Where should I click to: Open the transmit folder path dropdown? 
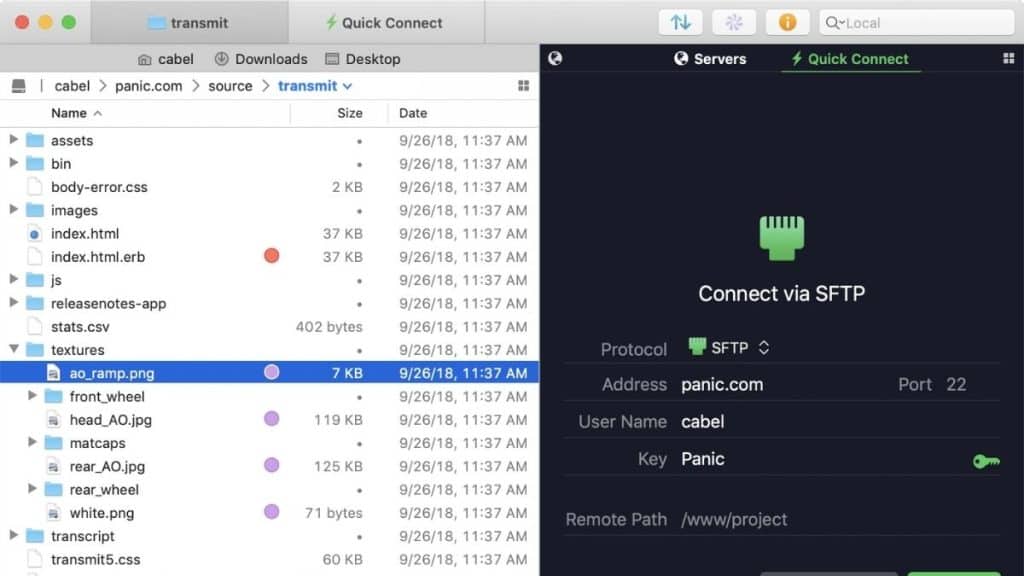317,86
